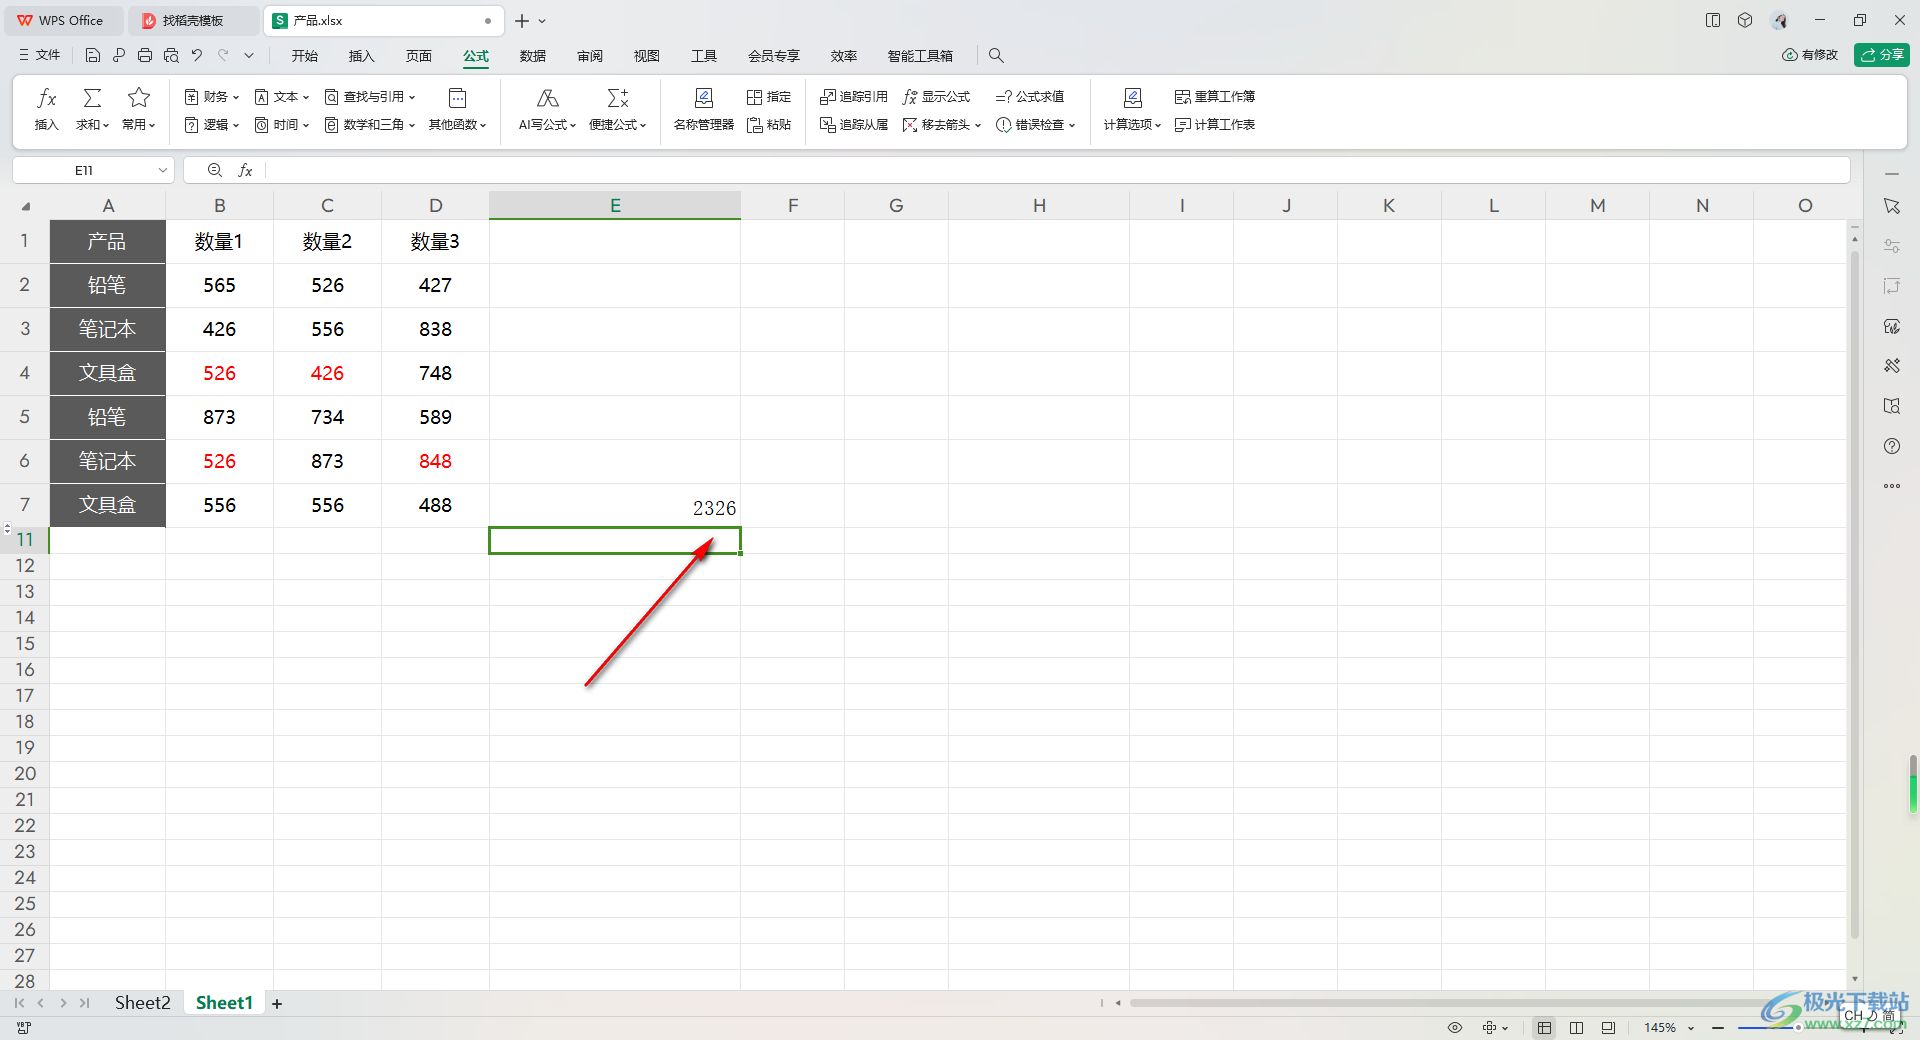Image resolution: width=1920 pixels, height=1040 pixels.
Task: Click the AI formula writer icon
Action: point(547,98)
